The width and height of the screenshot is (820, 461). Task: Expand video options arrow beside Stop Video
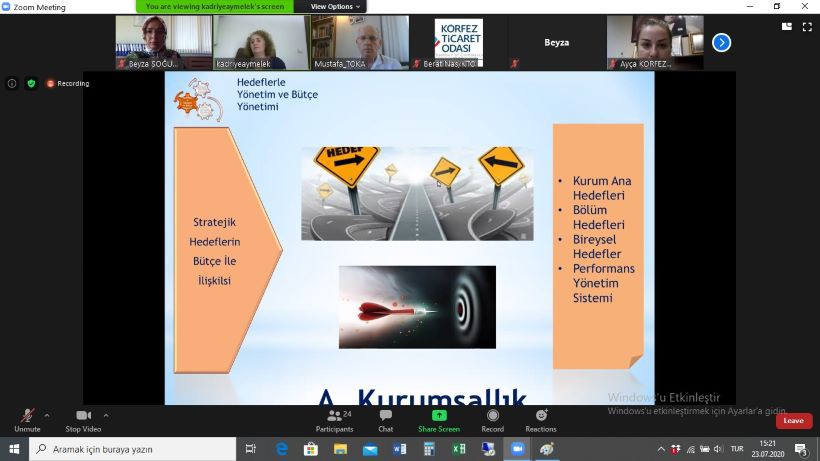[x=106, y=416]
